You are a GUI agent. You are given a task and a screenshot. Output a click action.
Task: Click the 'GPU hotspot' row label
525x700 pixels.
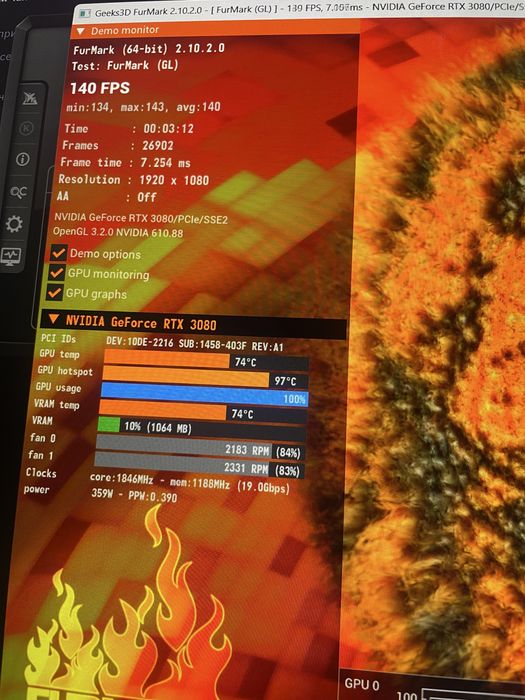click(x=65, y=371)
